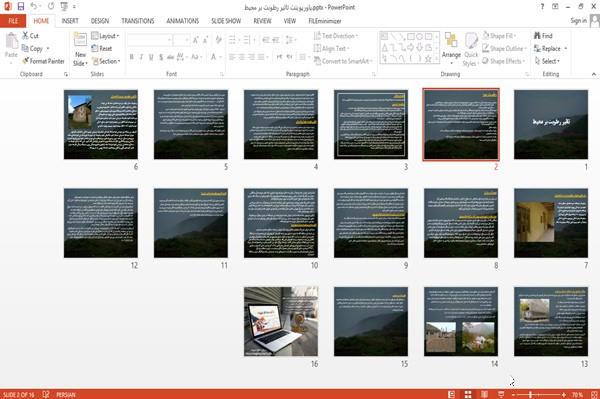Switch to the SLIDE SHOW tab
The image size is (600, 399).
(x=226, y=21)
